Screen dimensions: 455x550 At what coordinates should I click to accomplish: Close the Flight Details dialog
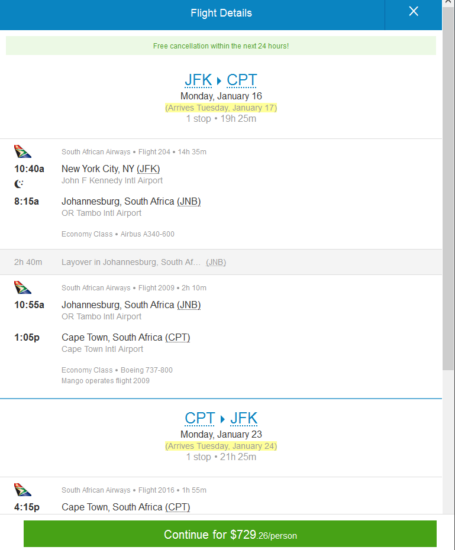413,12
